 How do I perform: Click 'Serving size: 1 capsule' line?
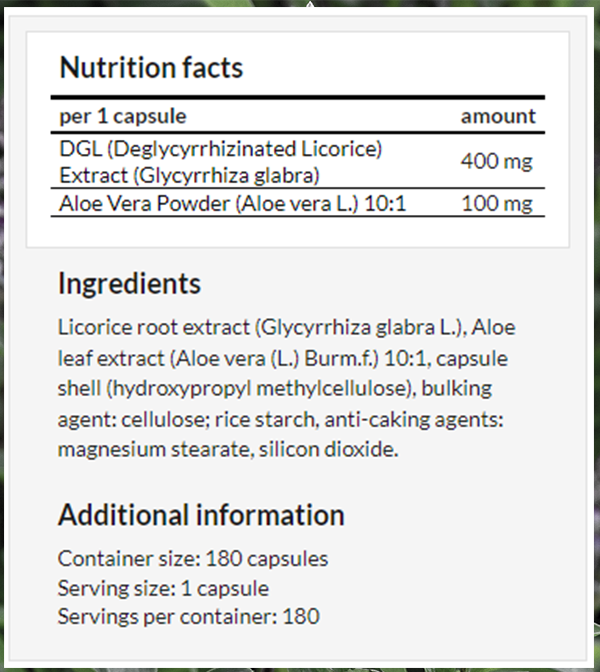tap(163, 588)
